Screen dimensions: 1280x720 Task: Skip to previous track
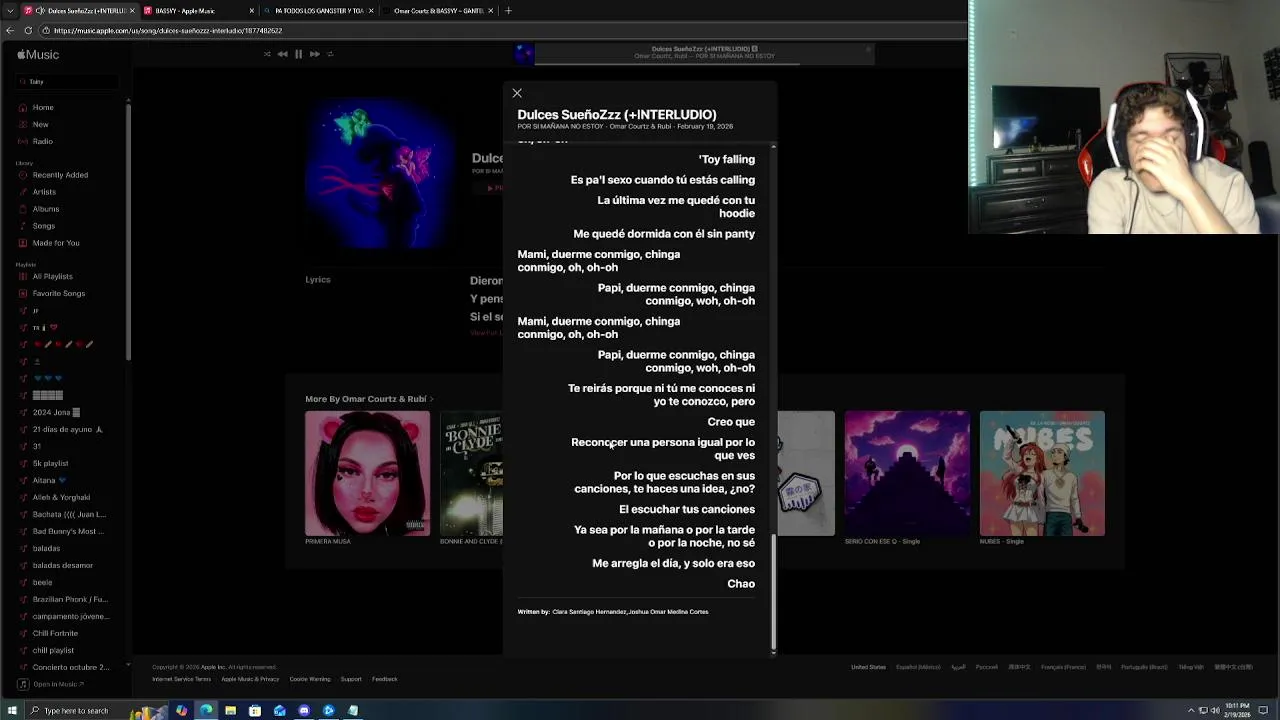point(282,54)
